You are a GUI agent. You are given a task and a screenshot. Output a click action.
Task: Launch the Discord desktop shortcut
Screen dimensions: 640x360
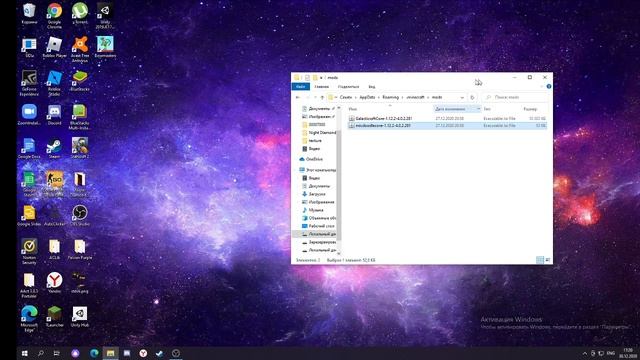coord(54,114)
